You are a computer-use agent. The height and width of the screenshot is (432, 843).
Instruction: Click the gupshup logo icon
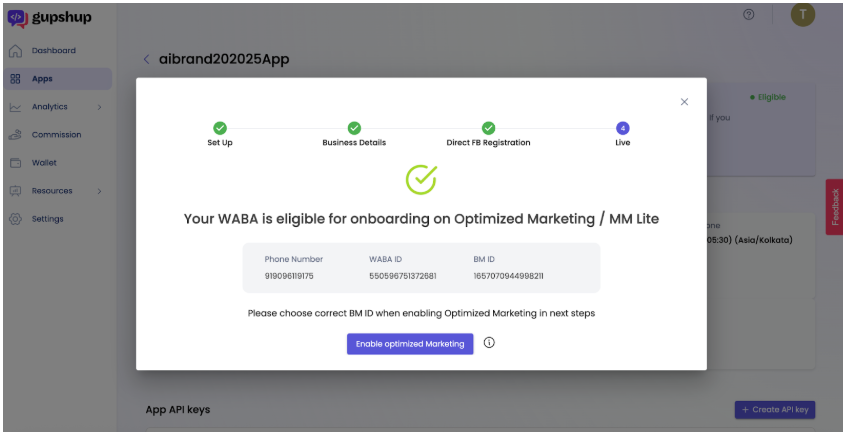pyautogui.click(x=17, y=19)
